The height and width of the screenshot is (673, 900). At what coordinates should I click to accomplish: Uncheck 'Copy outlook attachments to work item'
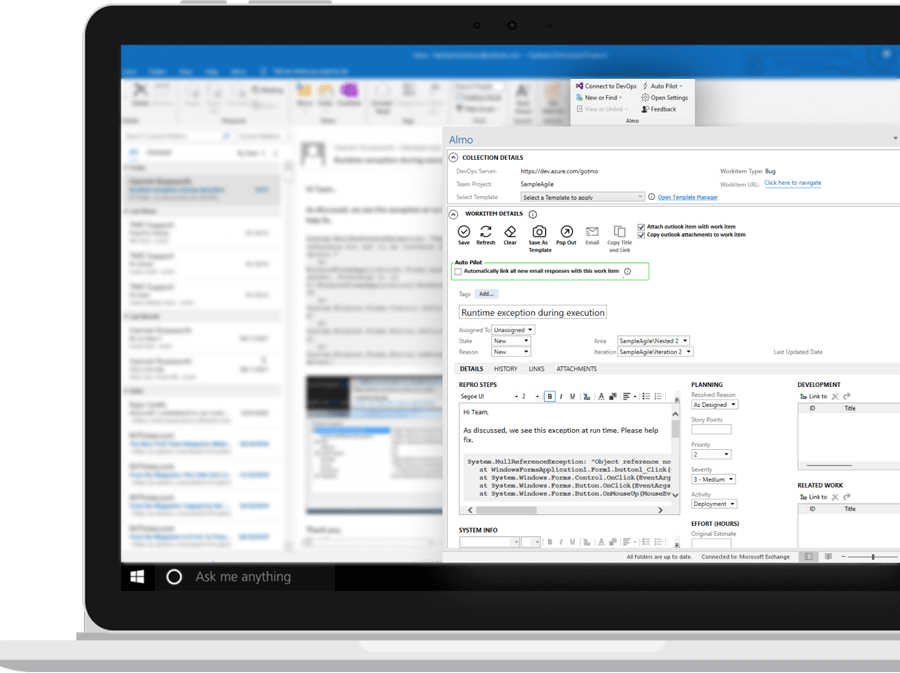(640, 235)
